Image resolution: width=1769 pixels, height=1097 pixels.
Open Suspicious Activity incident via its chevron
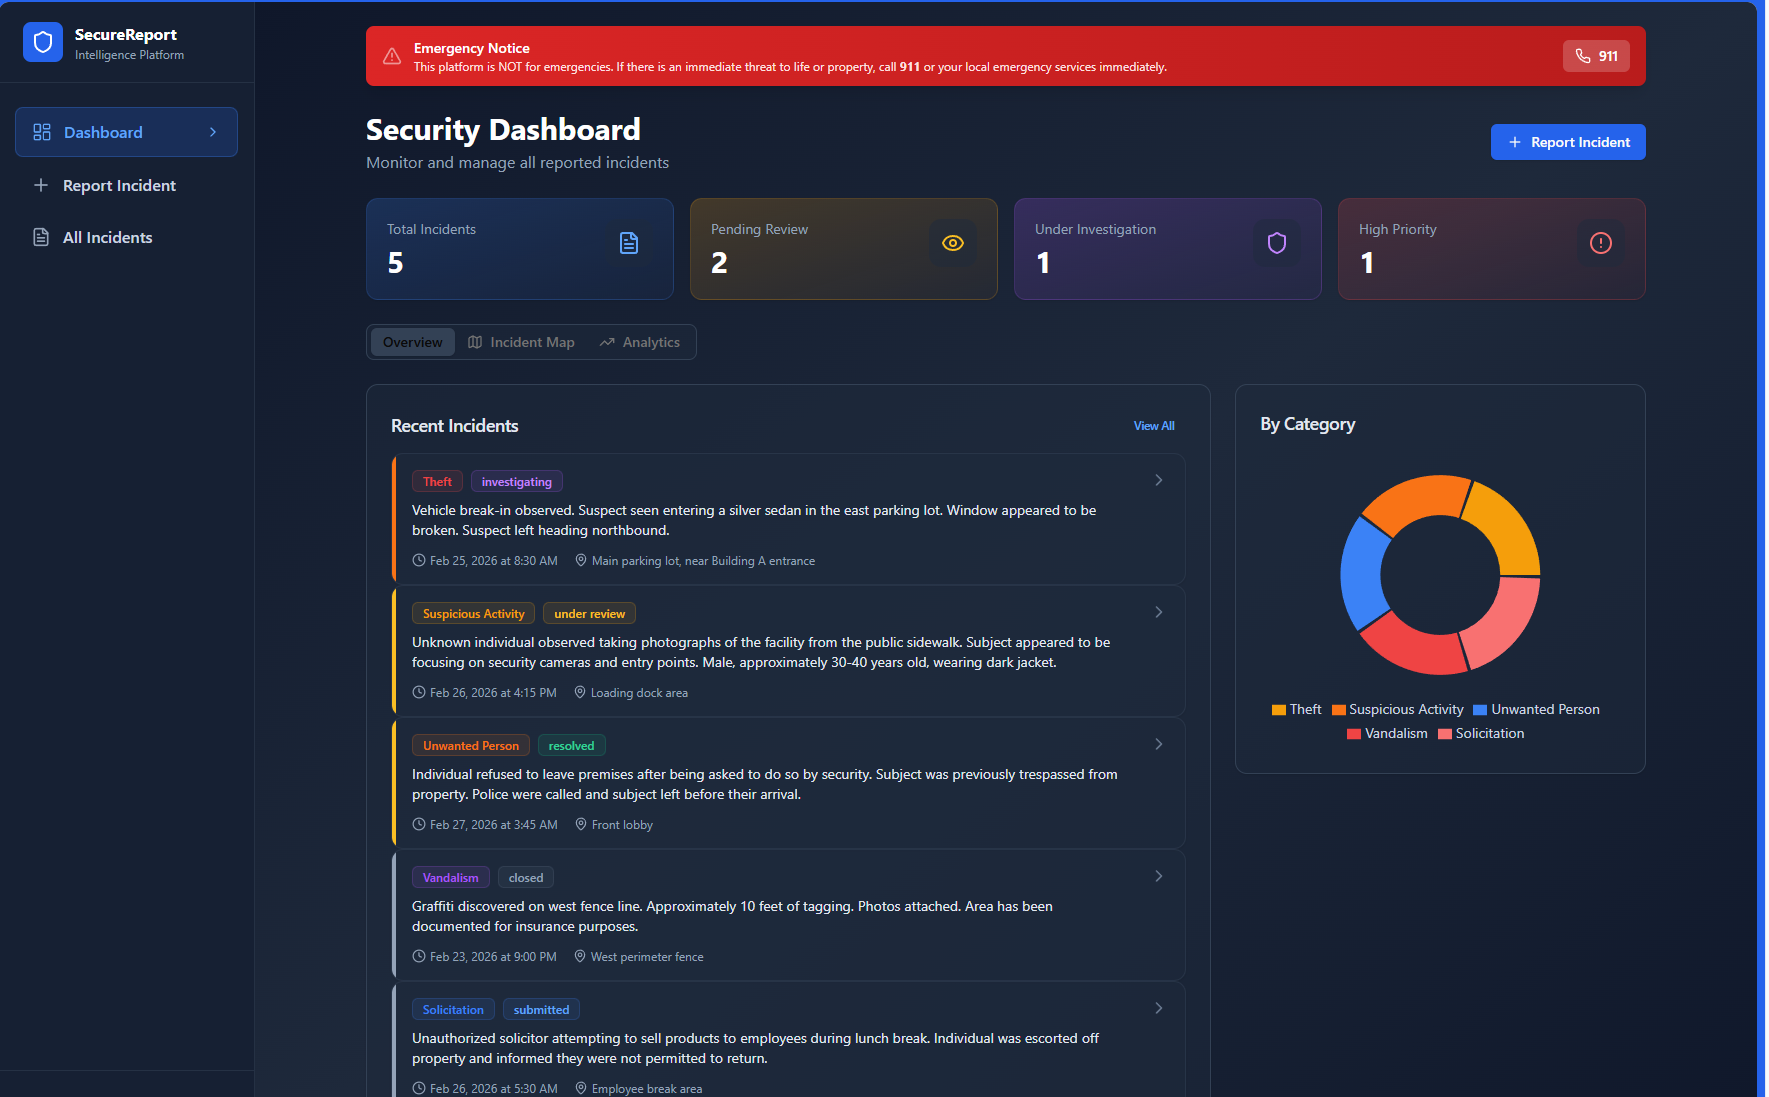click(1159, 612)
